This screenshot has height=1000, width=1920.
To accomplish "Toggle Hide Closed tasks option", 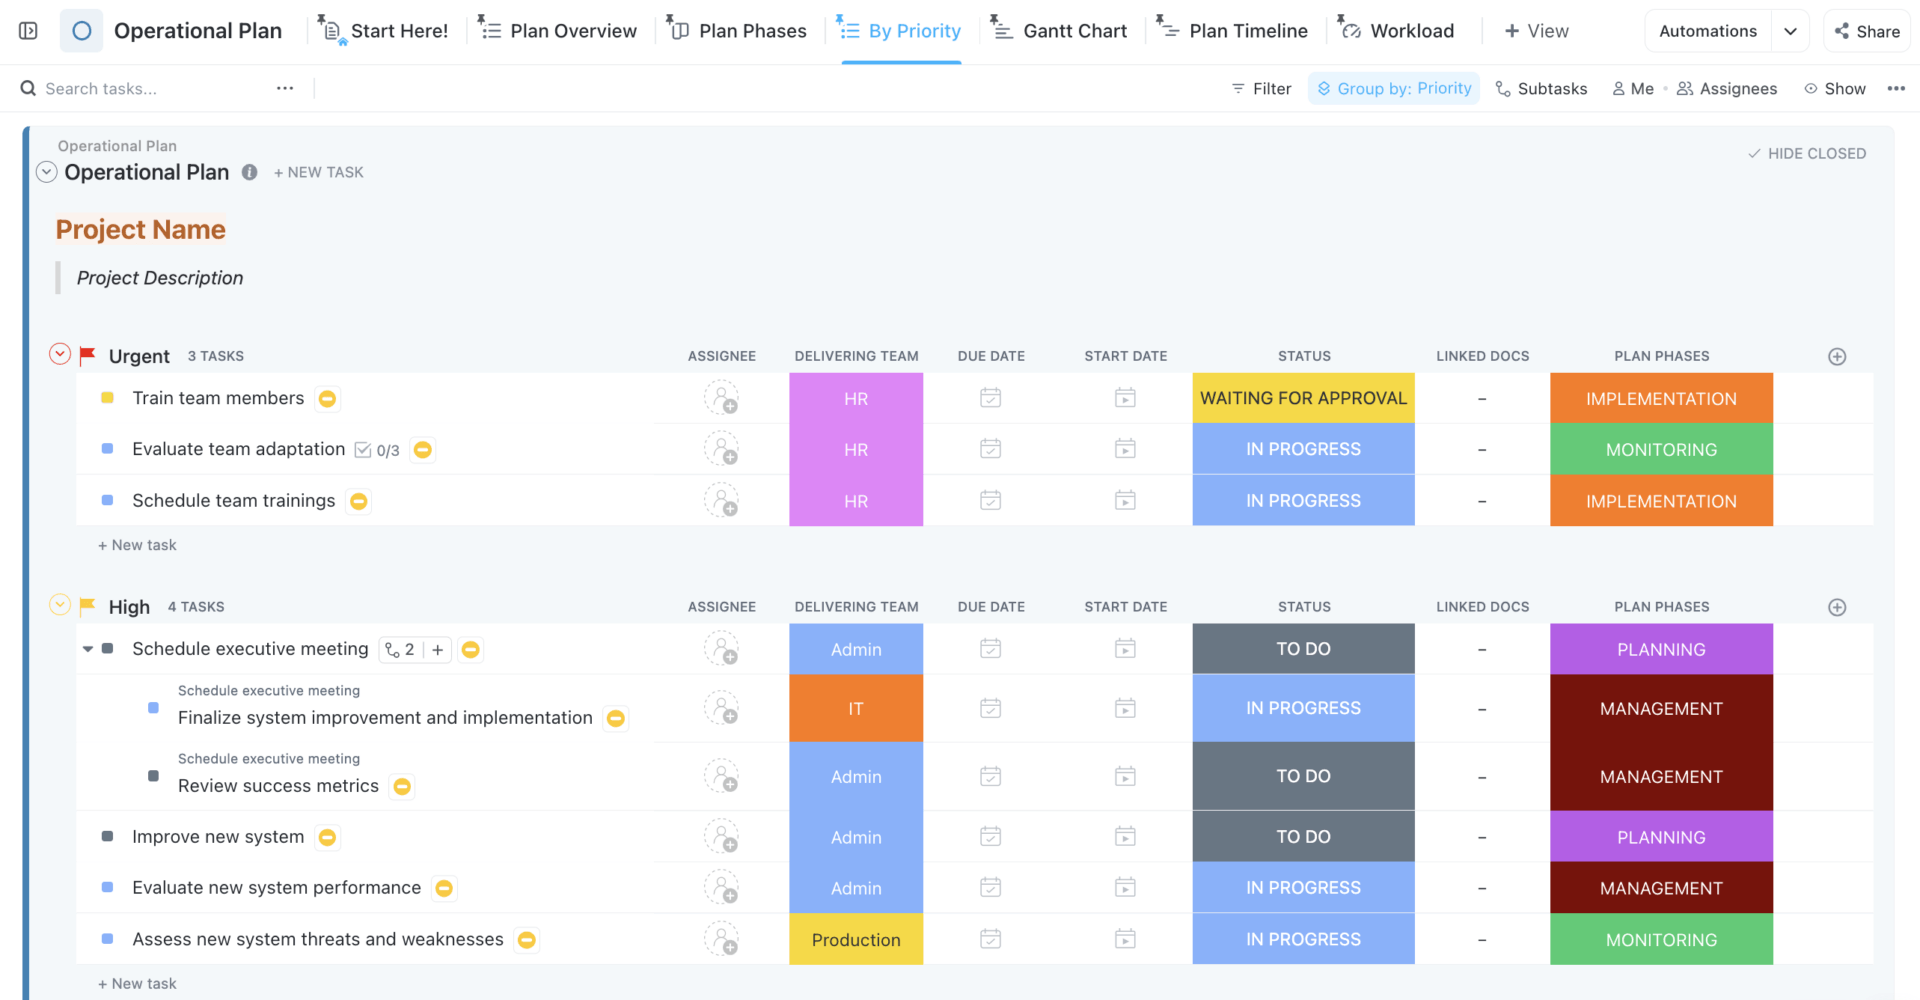I will coord(1806,153).
